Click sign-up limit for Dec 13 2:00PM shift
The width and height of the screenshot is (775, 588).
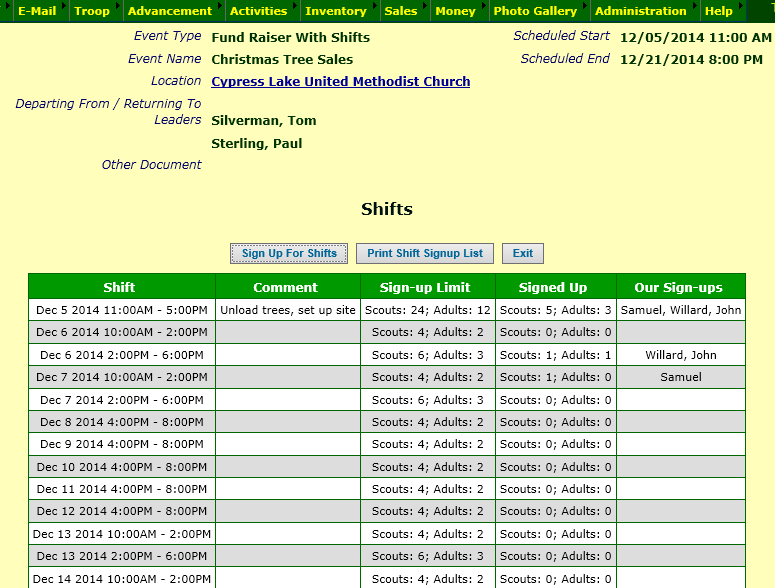(x=428, y=556)
